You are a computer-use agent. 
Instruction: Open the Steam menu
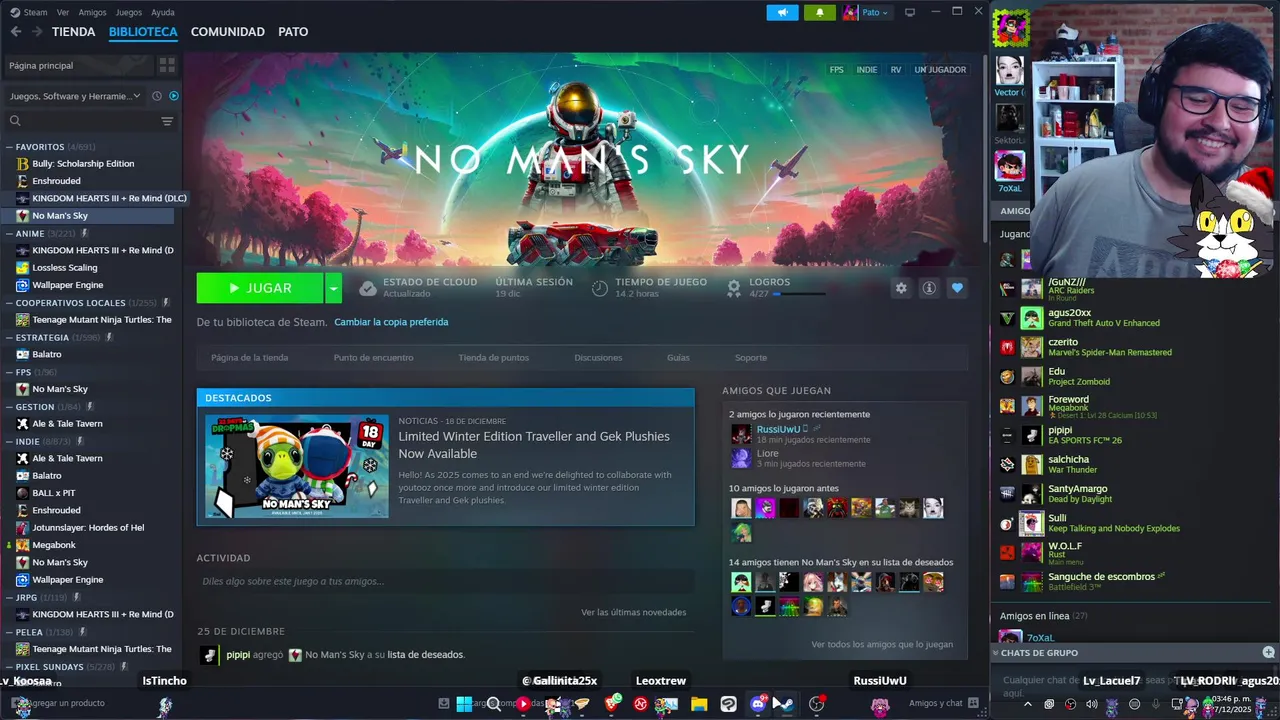click(35, 12)
